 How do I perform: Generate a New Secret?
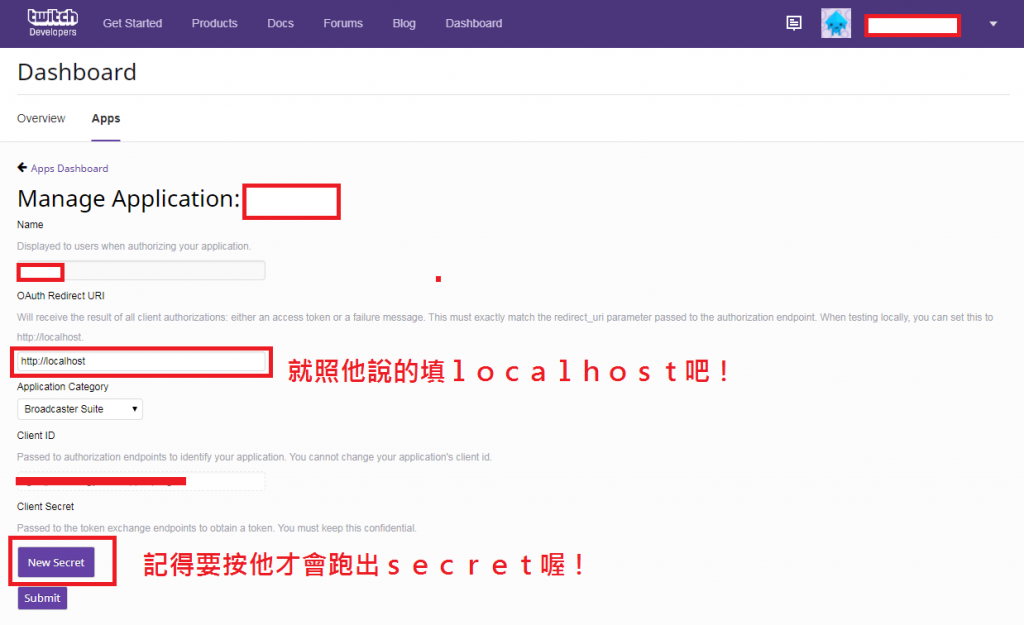click(x=56, y=562)
